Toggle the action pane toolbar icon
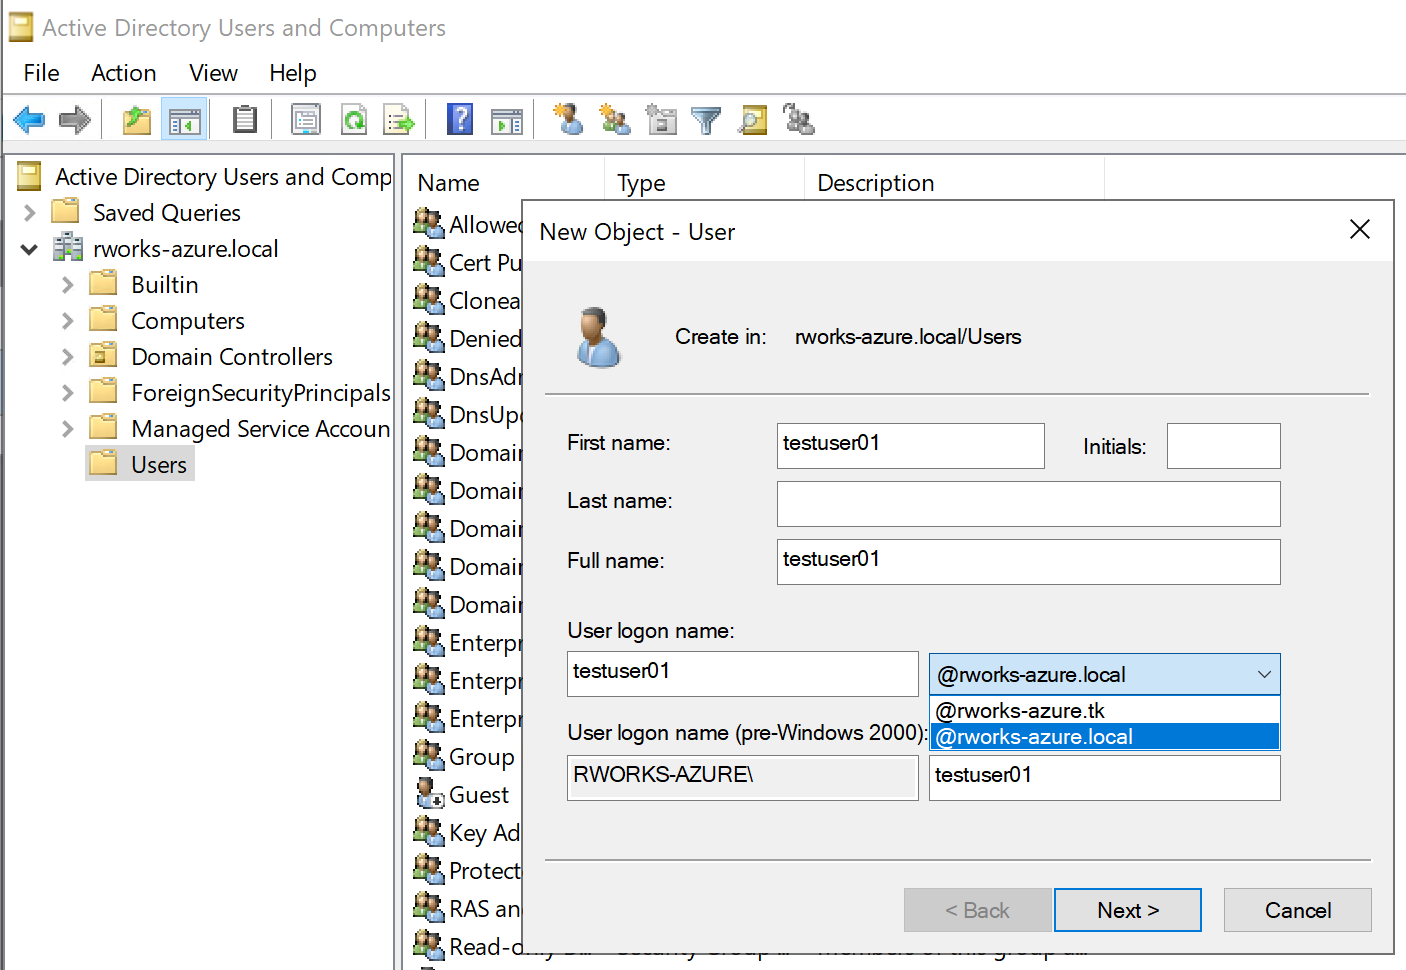 507,121
